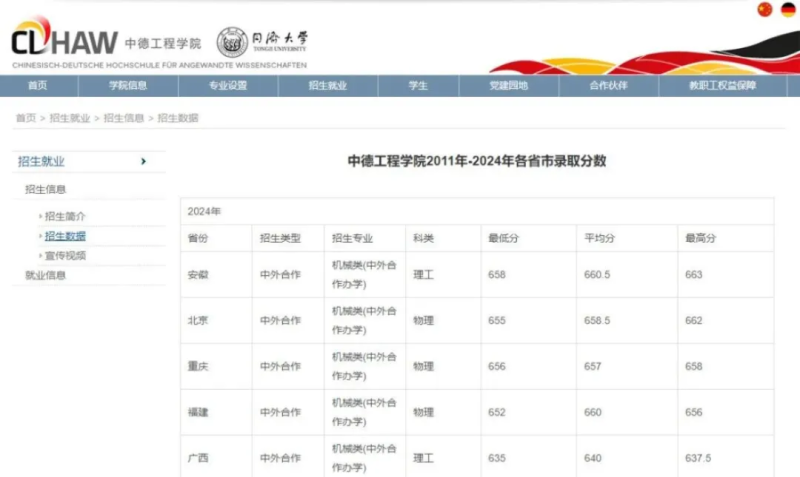The width and height of the screenshot is (800, 477).
Task: Expand the 就业信息 sidebar section
Action: point(46,275)
